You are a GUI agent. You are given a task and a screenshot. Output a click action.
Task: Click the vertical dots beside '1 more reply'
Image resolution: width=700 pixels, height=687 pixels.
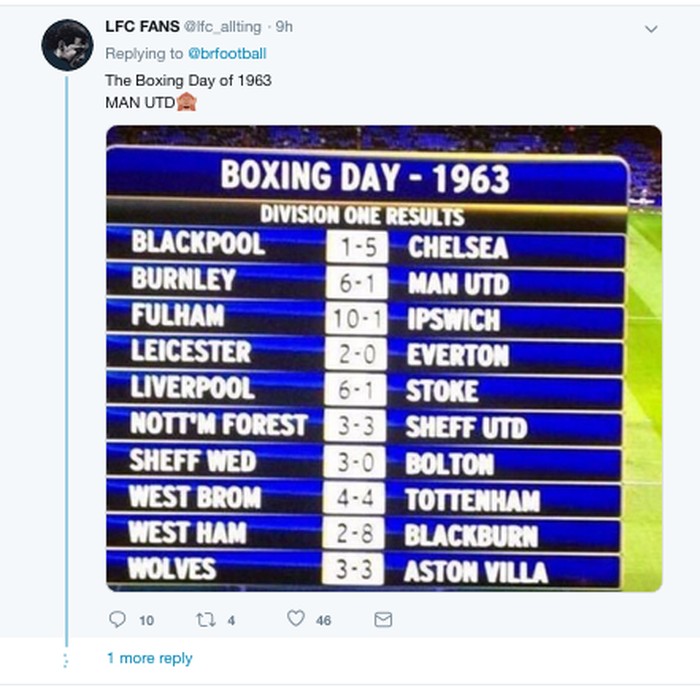point(67,660)
